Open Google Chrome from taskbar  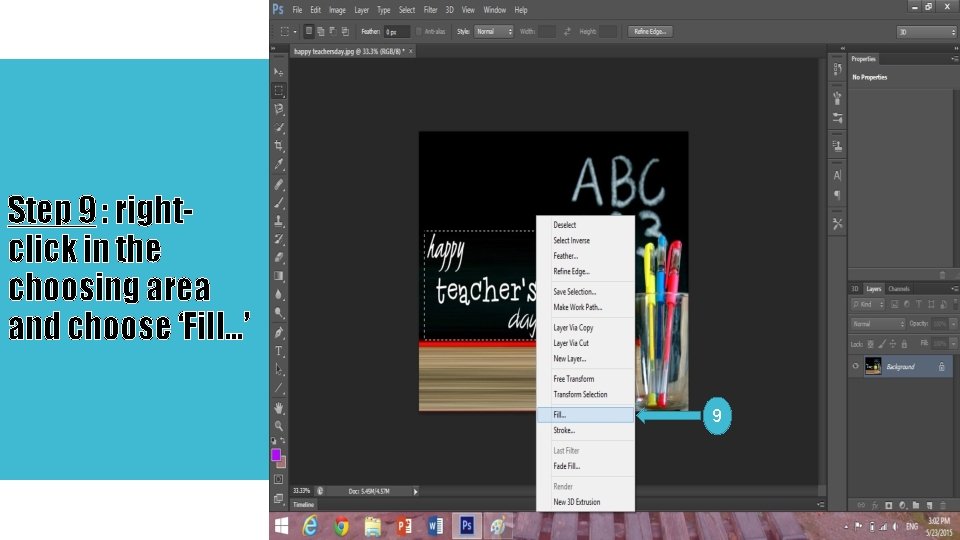point(342,526)
